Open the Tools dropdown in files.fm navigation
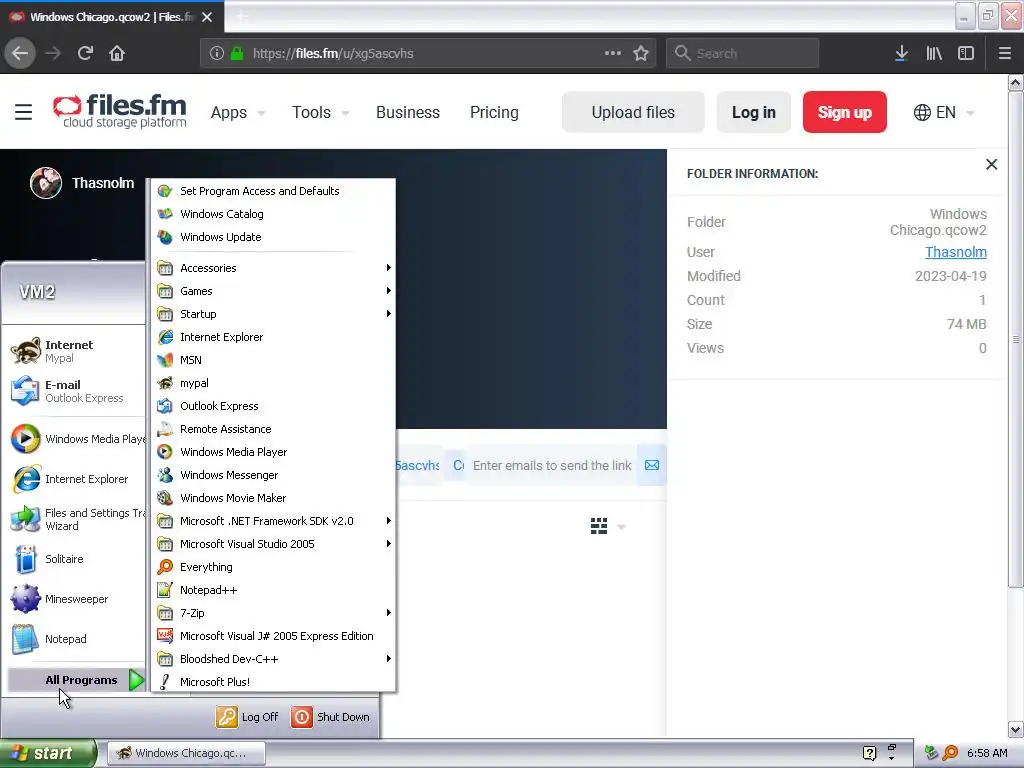The image size is (1024, 768). tap(321, 112)
